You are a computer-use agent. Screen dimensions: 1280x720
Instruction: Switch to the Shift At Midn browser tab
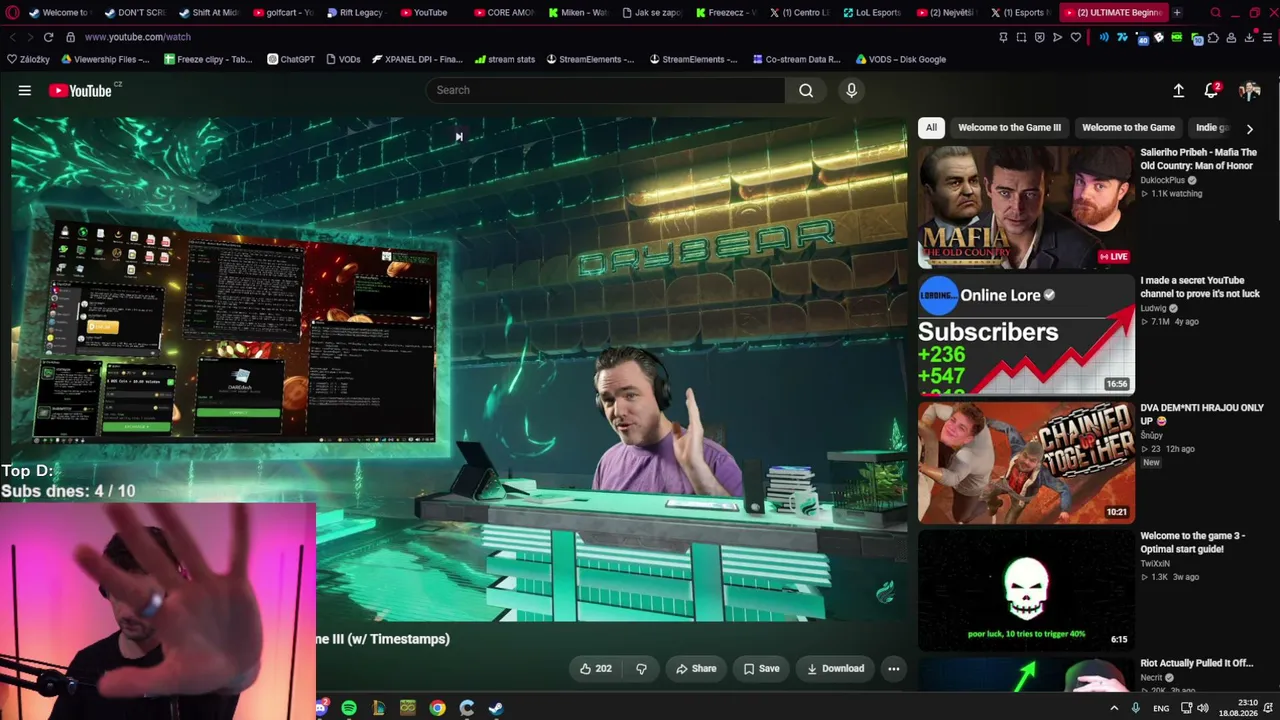point(207,13)
